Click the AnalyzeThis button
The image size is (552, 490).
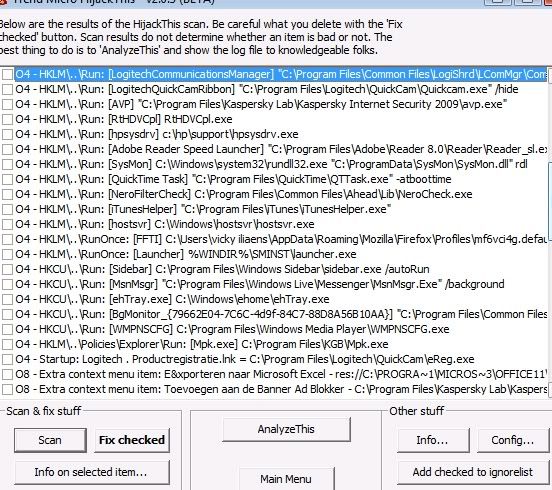pyautogui.click(x=286, y=429)
